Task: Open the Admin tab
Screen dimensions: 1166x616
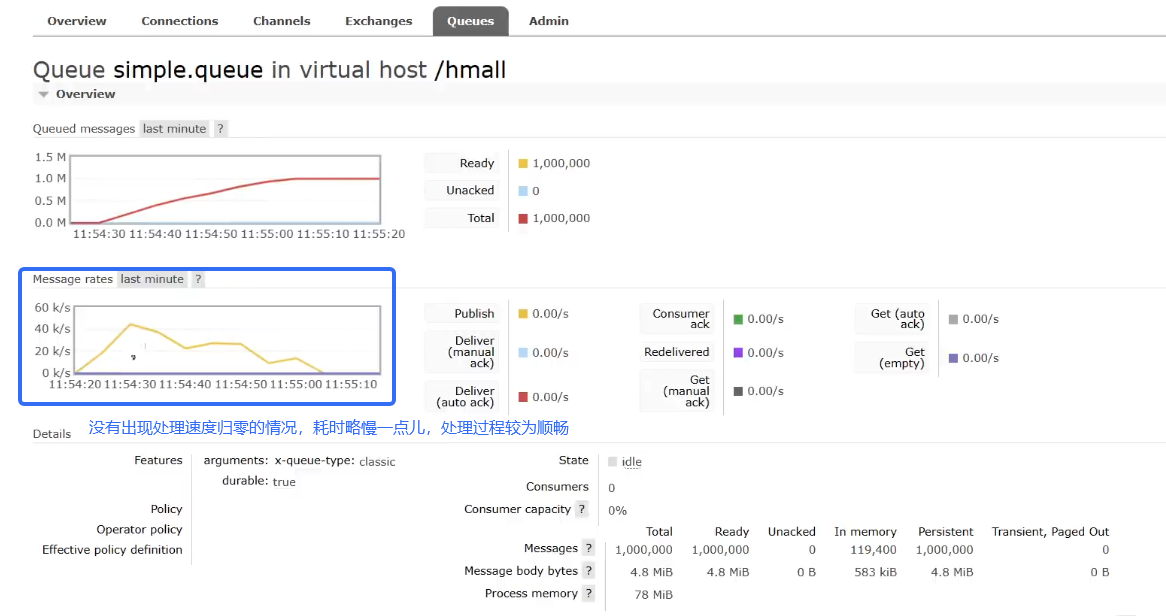Action: pyautogui.click(x=549, y=21)
